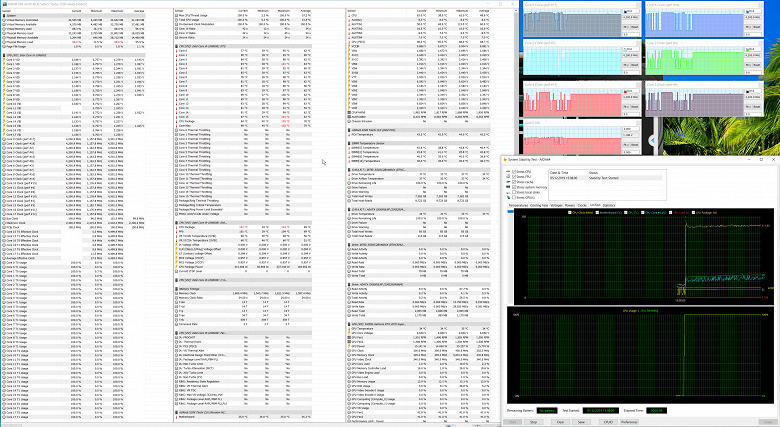Click the green color swatch in Core 3 Clock graph
The image size is (780, 427).
748,49
